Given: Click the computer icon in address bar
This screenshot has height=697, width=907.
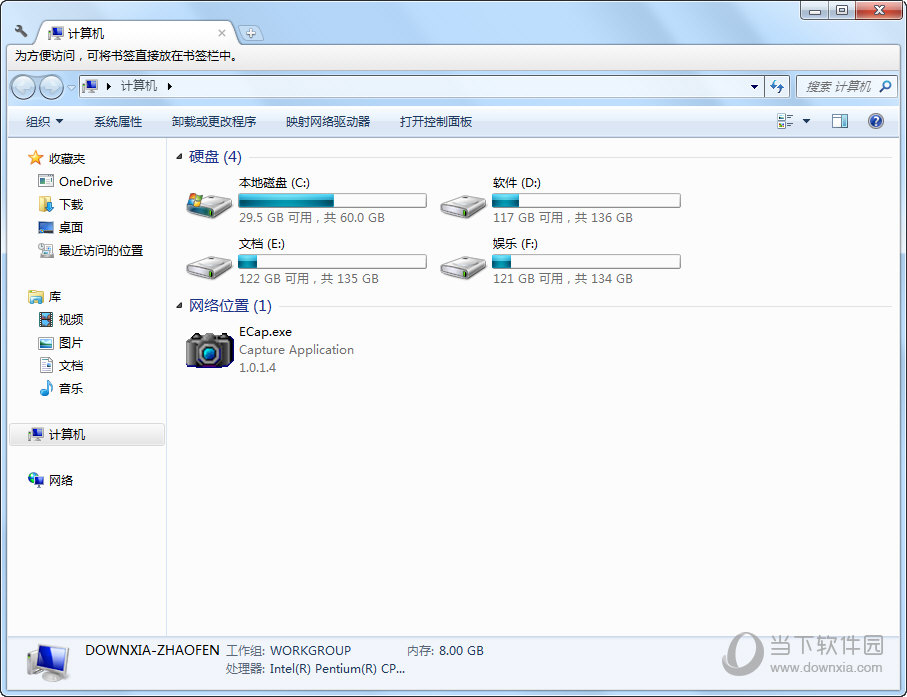Looking at the screenshot, I should 90,87.
